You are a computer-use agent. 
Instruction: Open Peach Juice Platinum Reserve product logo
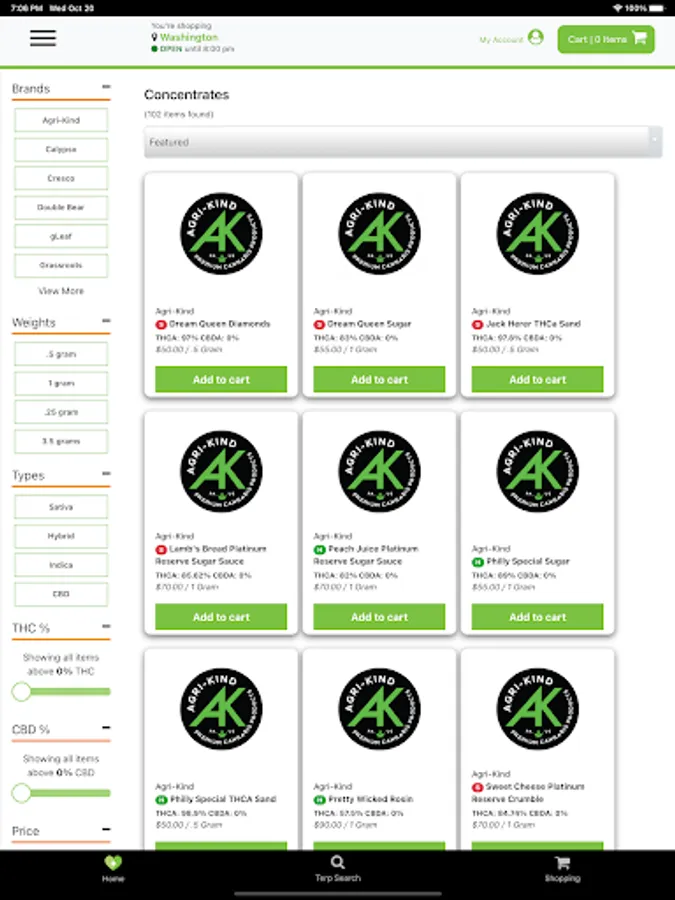pyautogui.click(x=379, y=471)
